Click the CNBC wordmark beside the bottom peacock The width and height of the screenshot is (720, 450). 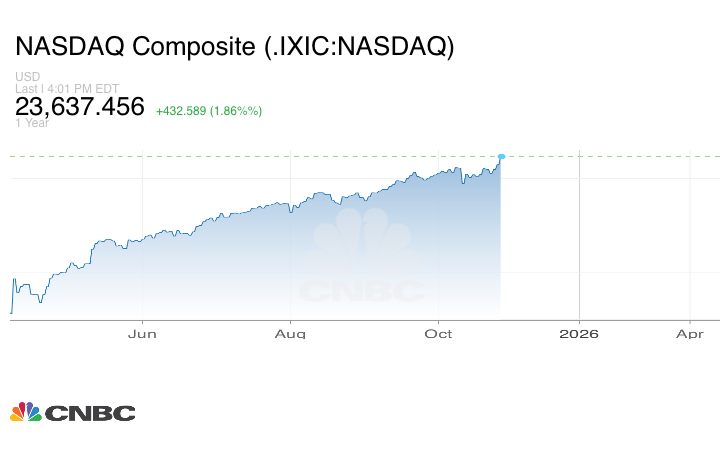click(90, 413)
